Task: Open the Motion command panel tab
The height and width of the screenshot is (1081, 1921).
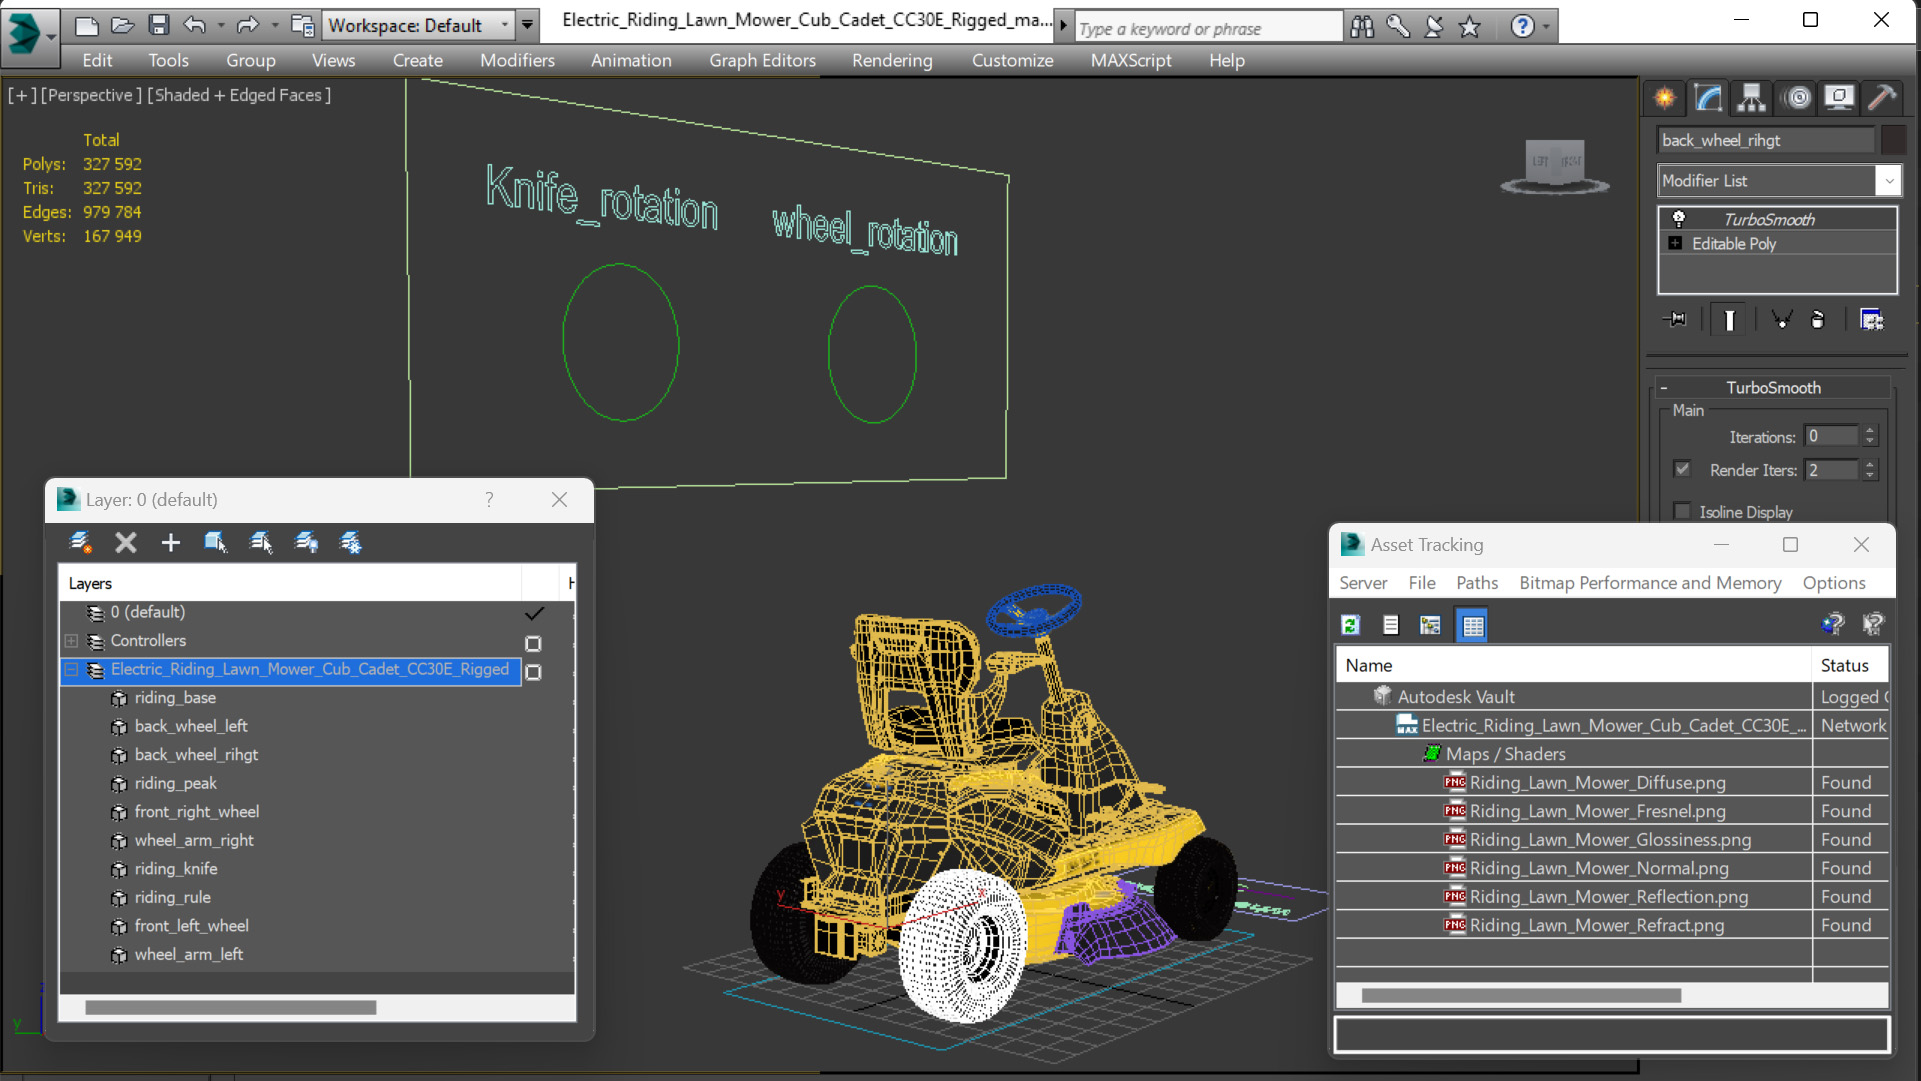Action: click(x=1797, y=97)
